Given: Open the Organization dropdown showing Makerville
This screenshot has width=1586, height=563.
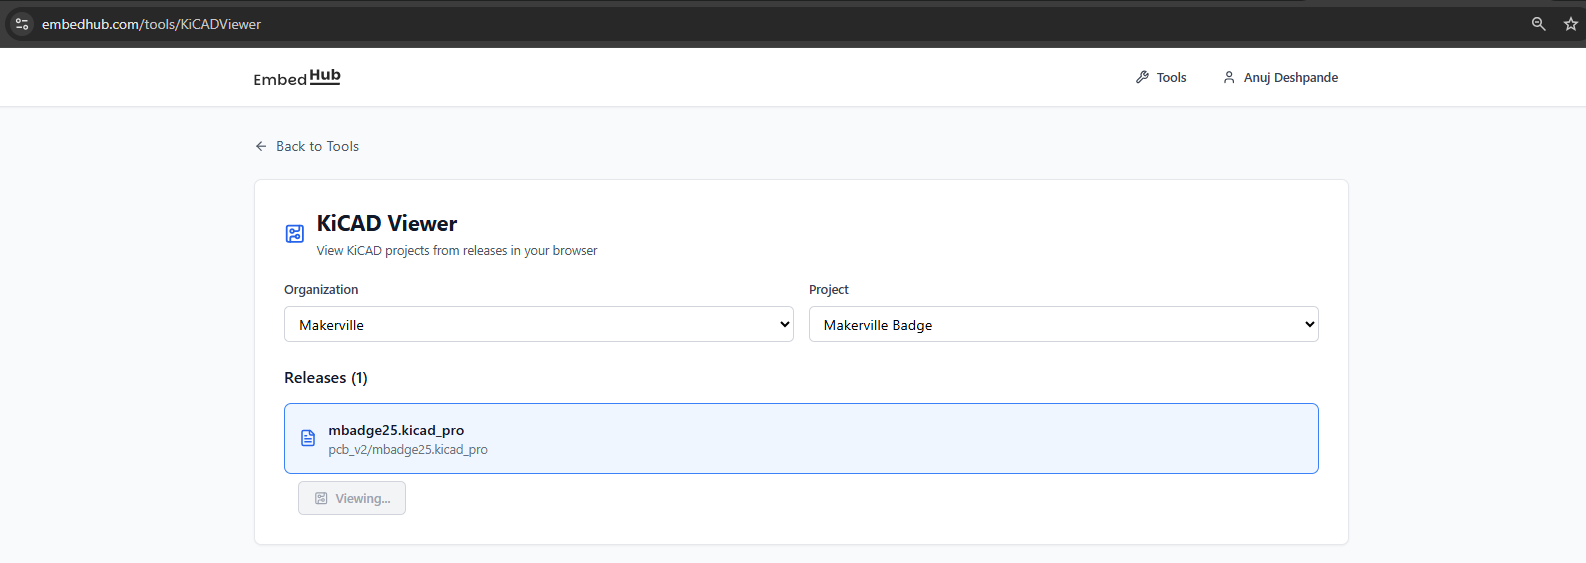Looking at the screenshot, I should pyautogui.click(x=538, y=325).
